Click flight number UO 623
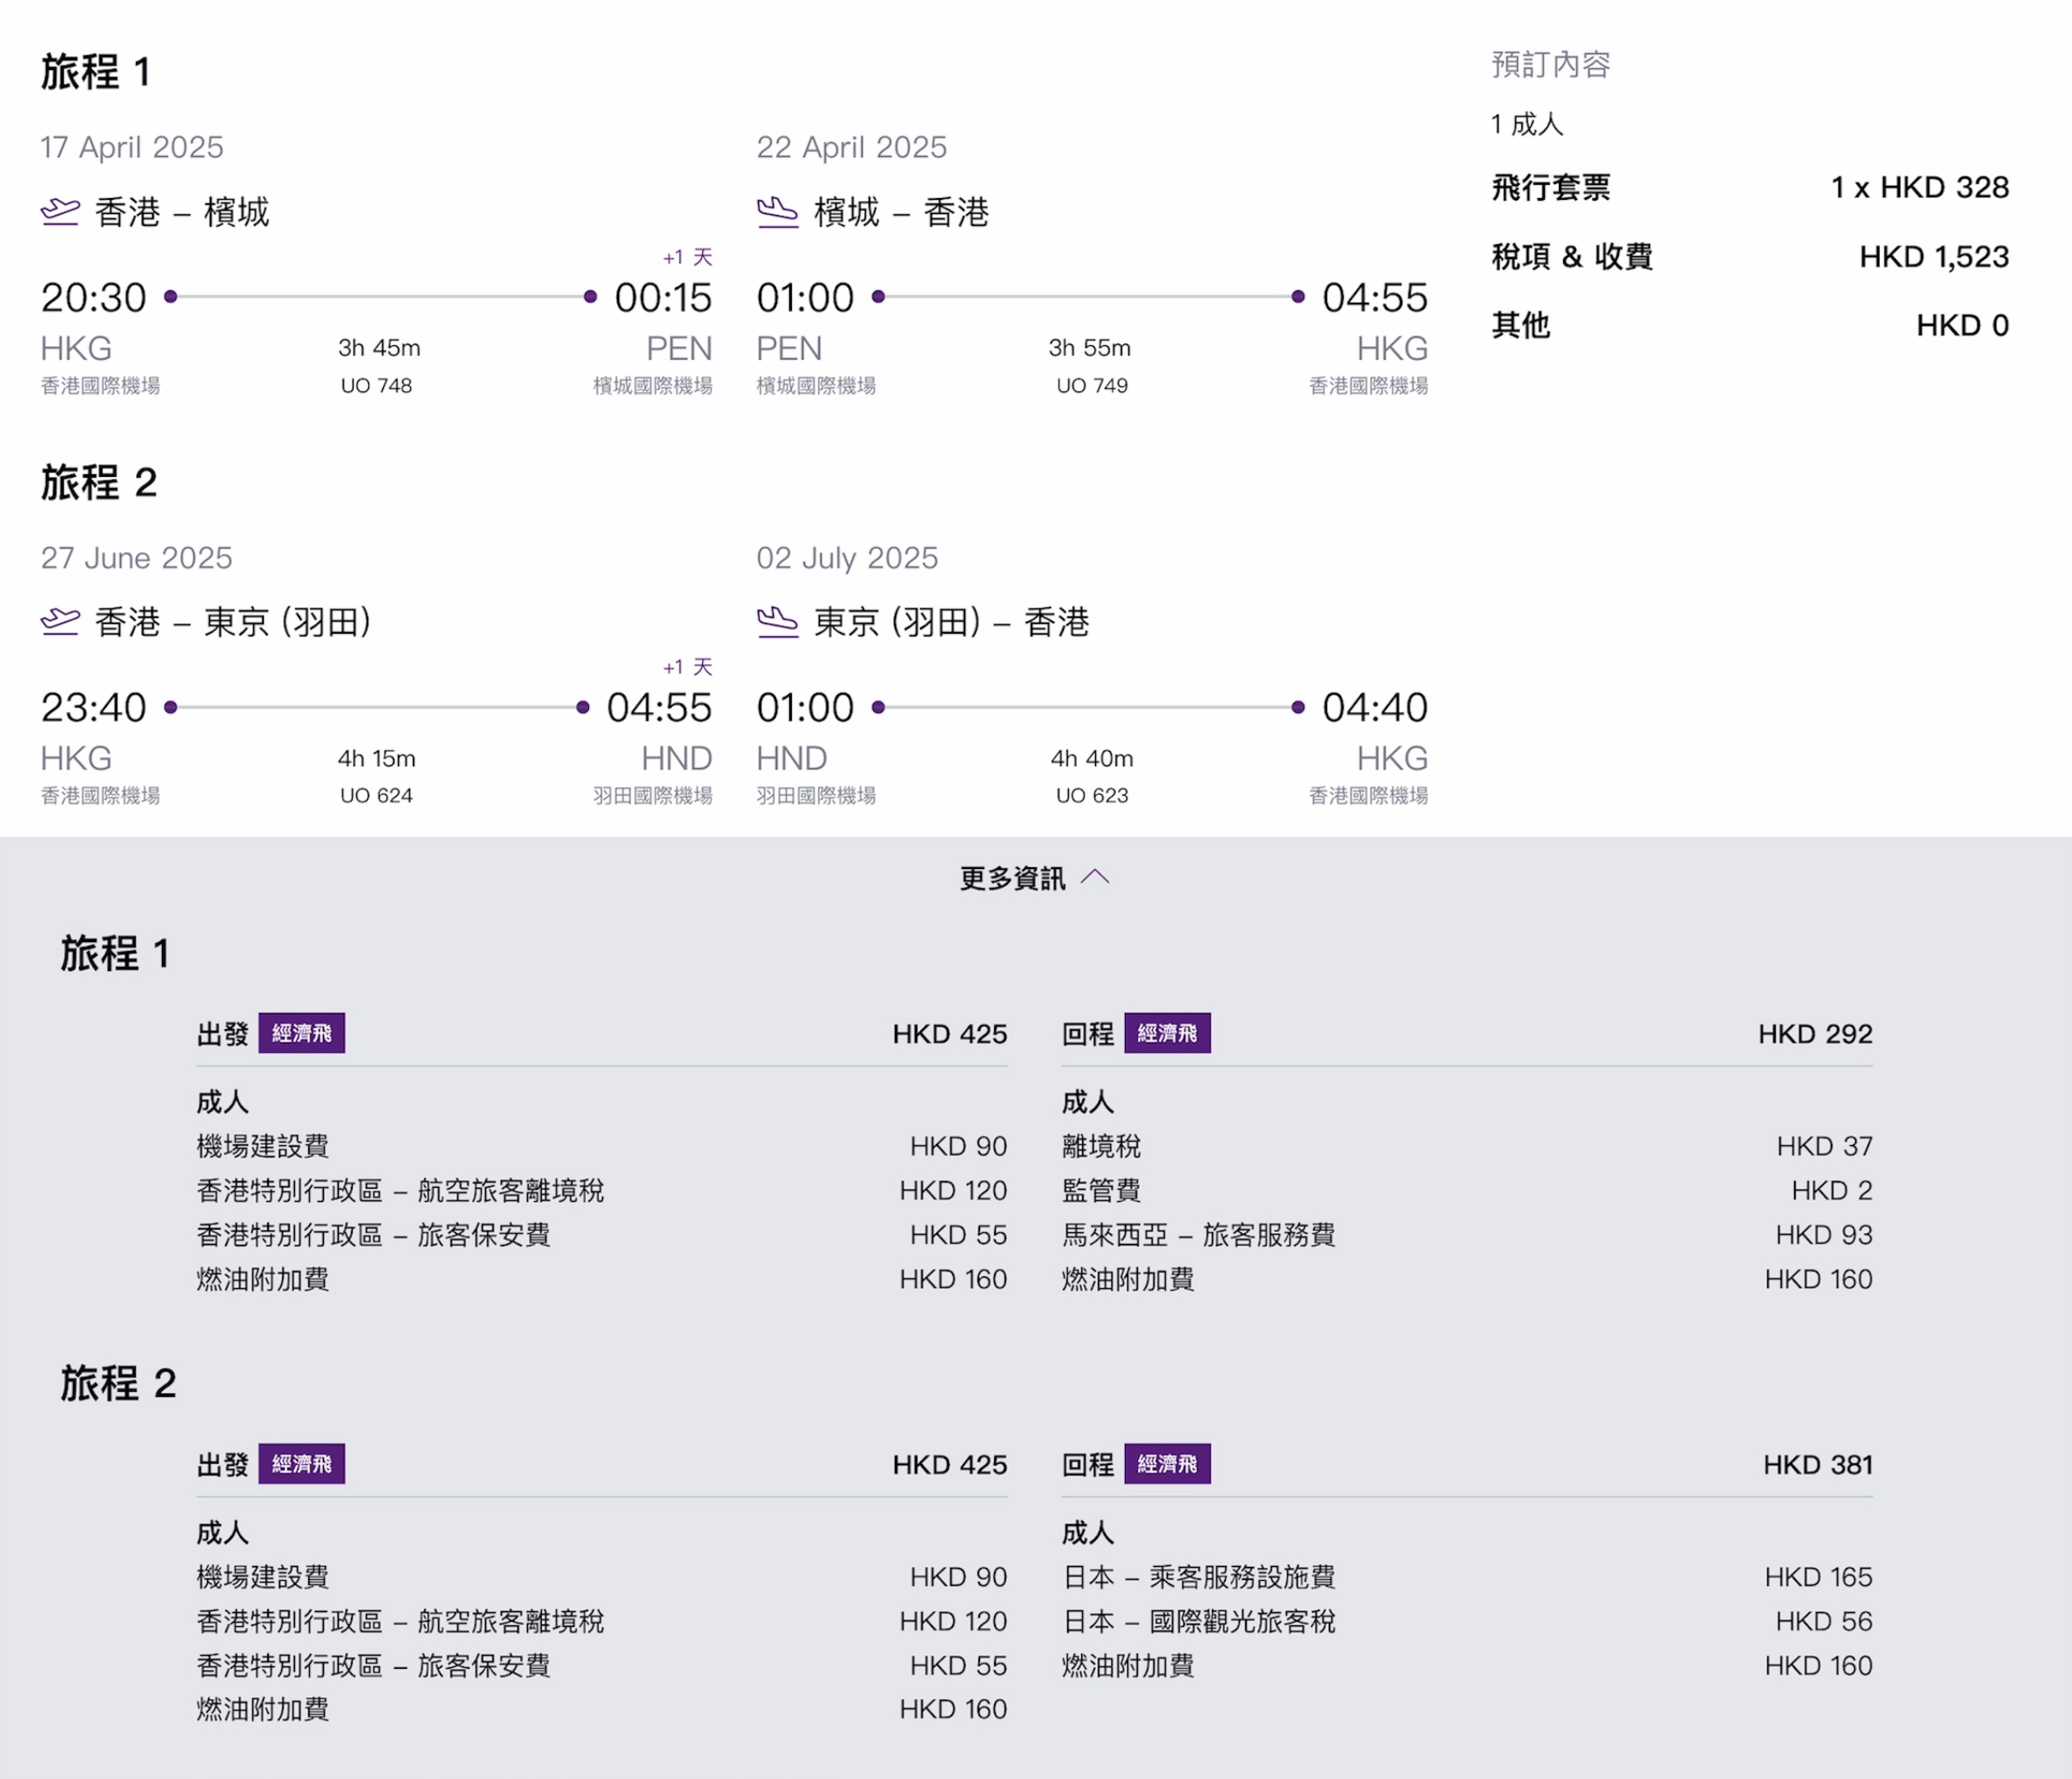Viewport: 2072px width, 1779px height. pos(1091,796)
